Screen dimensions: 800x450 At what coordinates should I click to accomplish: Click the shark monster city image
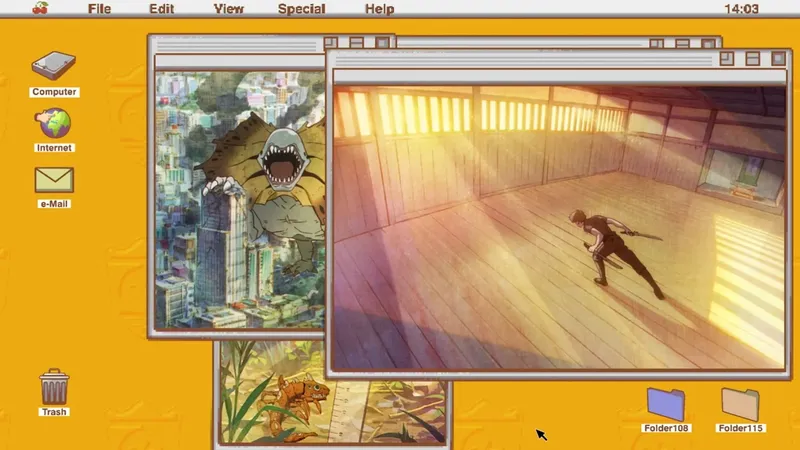coord(240,200)
